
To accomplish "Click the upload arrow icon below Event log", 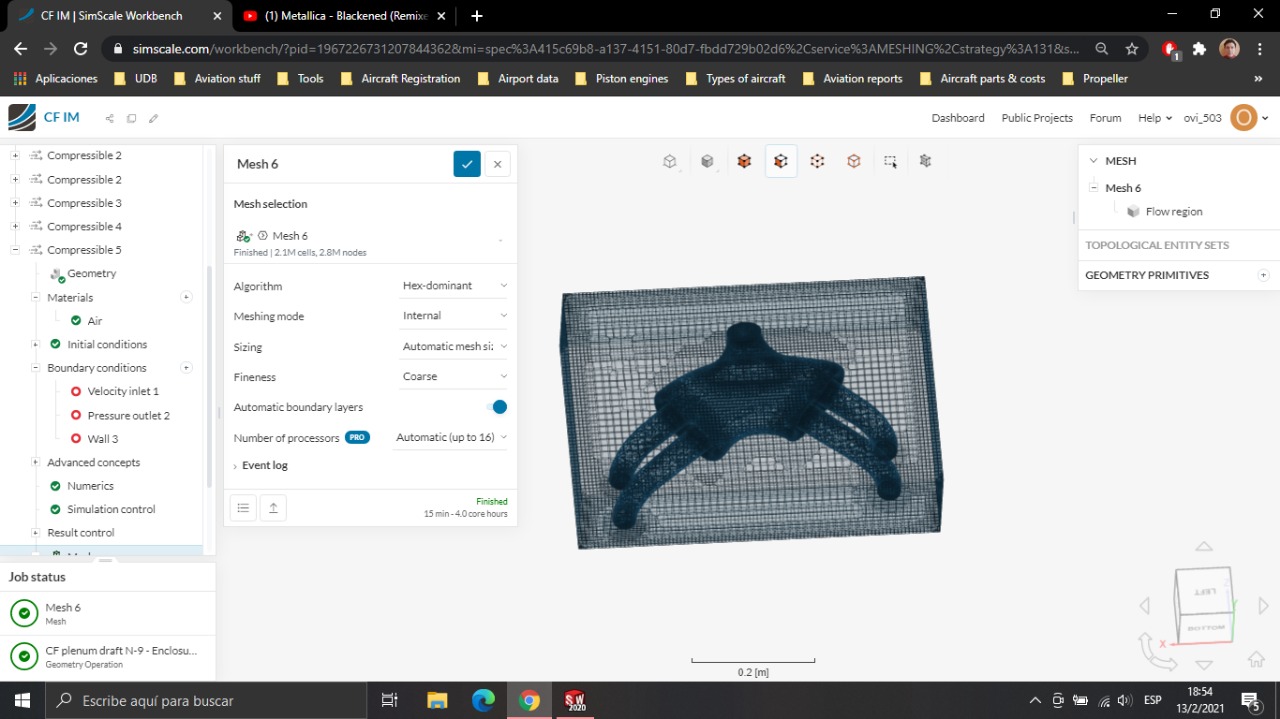I will coord(273,508).
